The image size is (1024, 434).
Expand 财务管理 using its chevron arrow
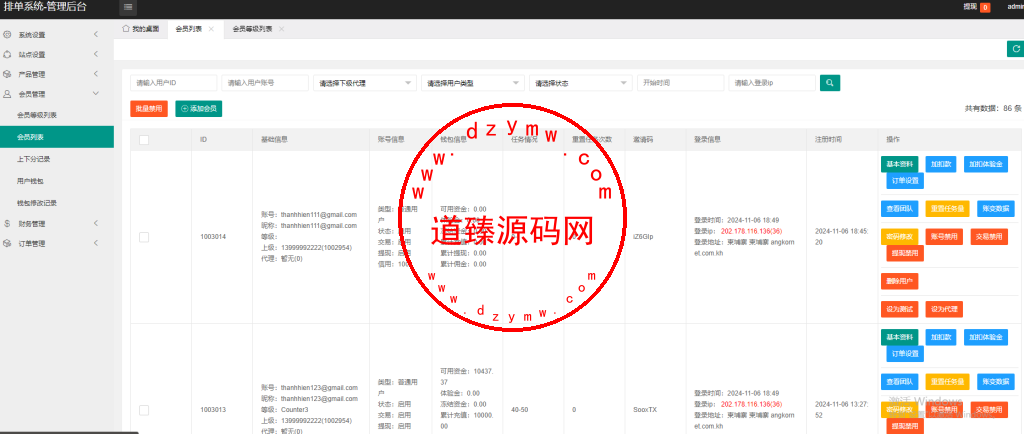coord(96,223)
